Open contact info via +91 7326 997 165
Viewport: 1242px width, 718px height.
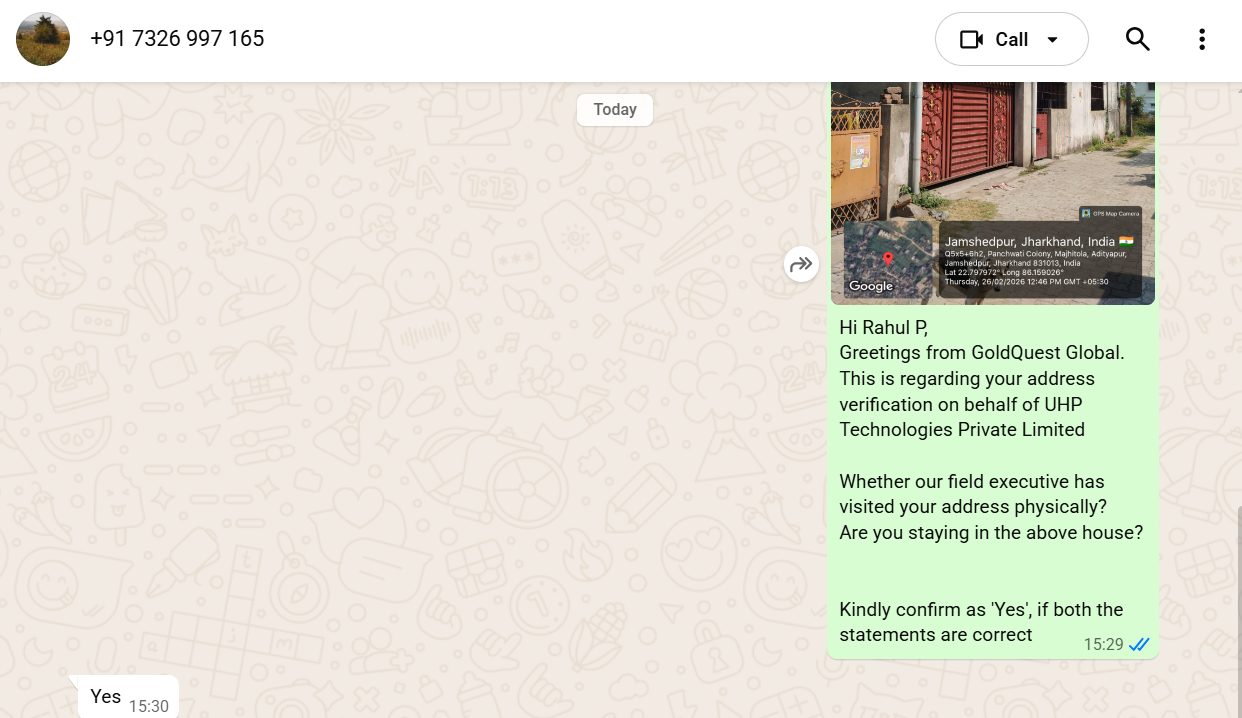click(177, 39)
